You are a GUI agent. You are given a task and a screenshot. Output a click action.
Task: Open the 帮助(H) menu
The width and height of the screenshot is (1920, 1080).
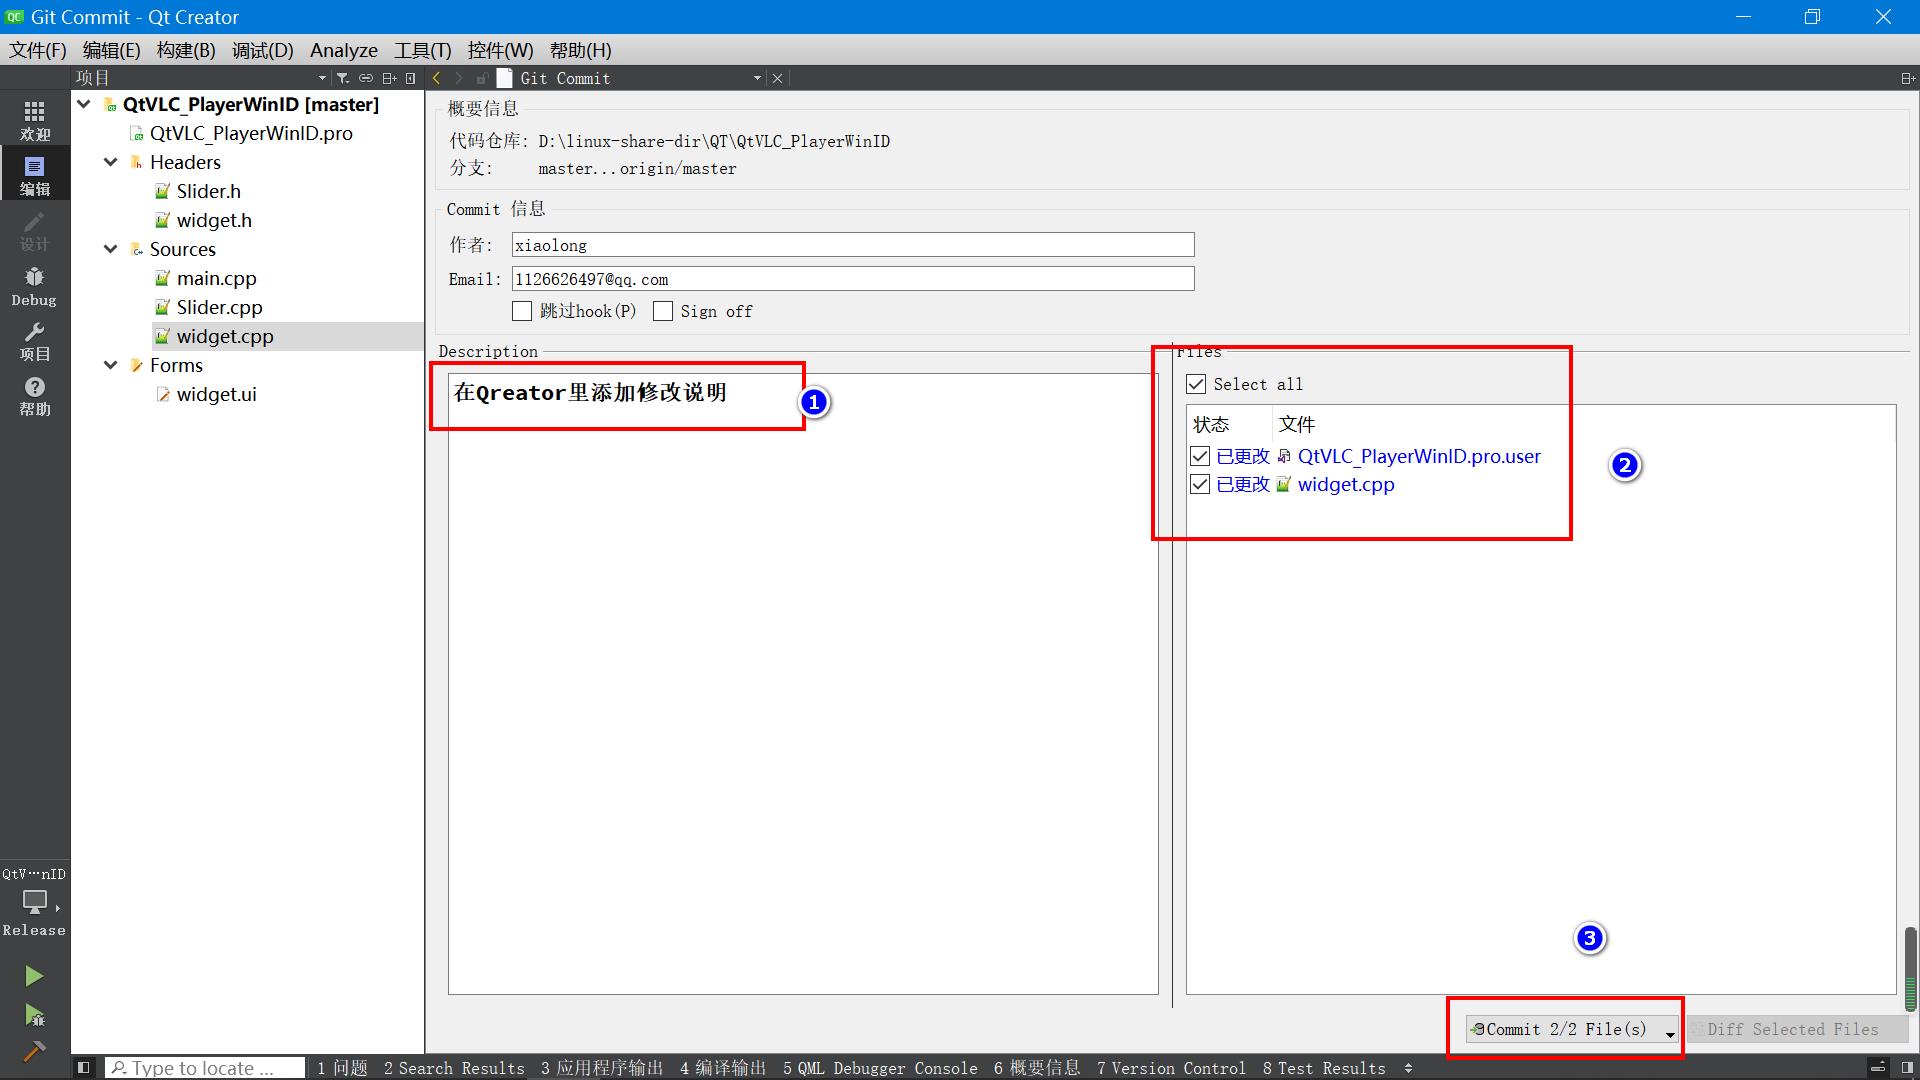[581, 50]
